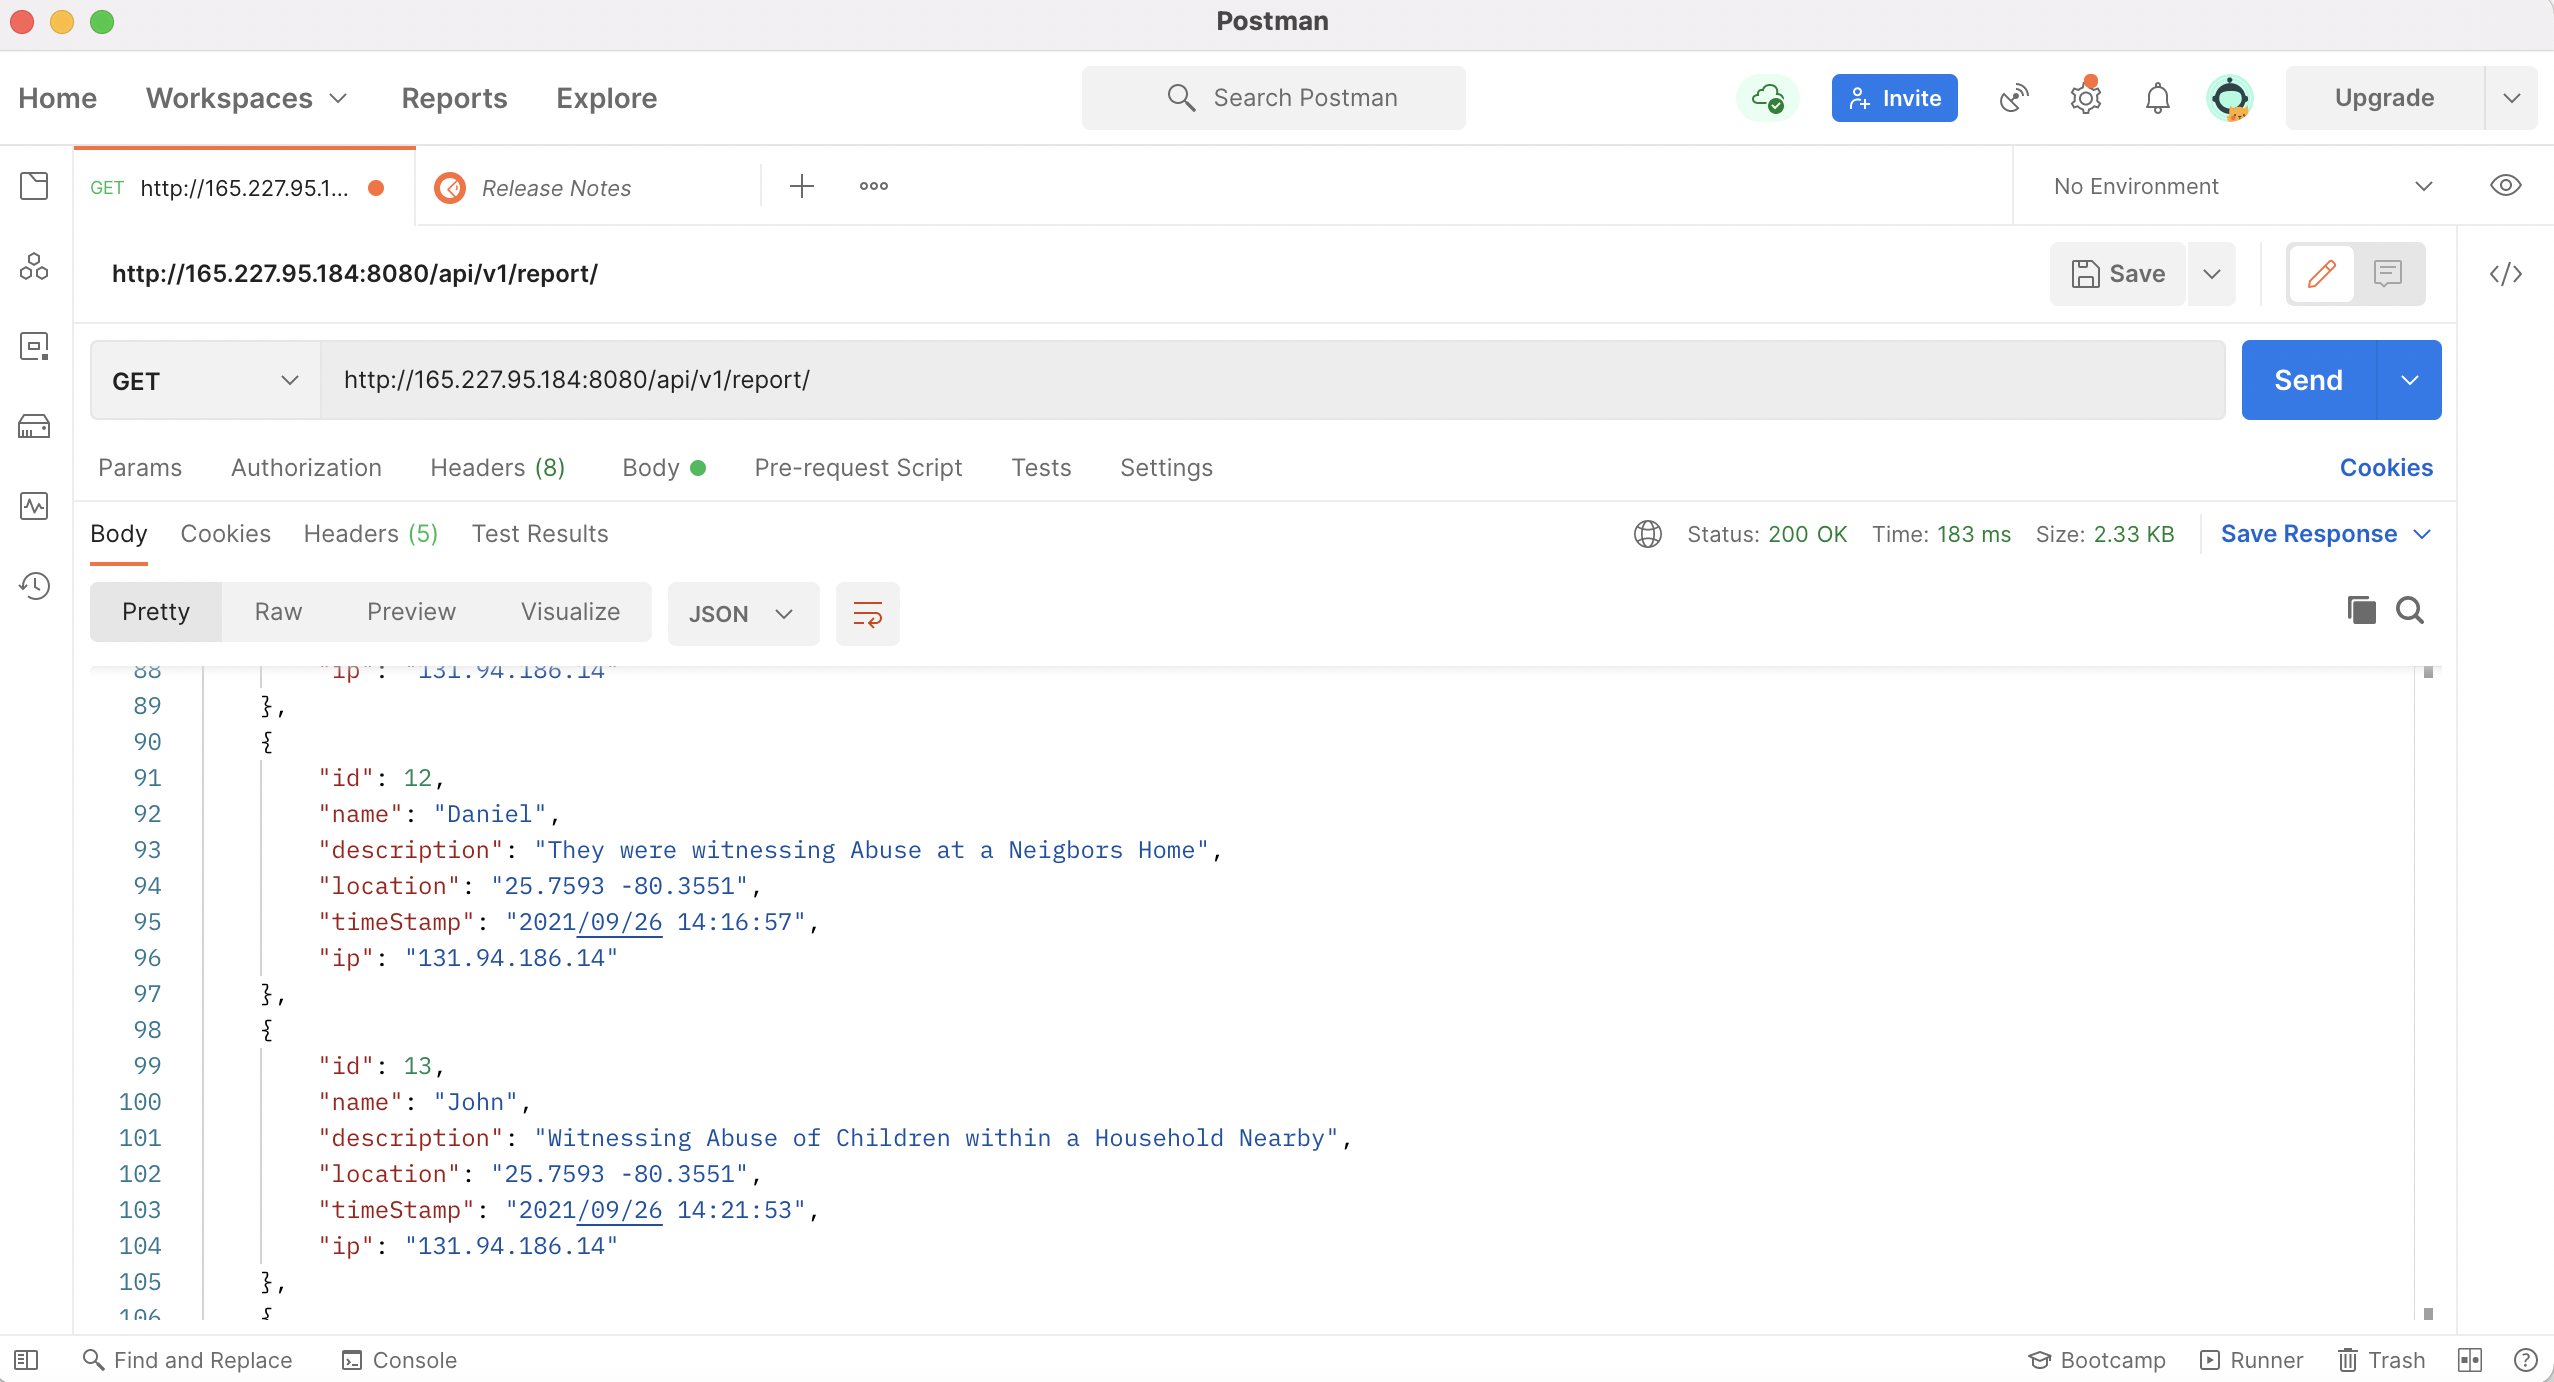2554x1382 pixels.
Task: Open the capture requests satellite icon
Action: 2013,98
